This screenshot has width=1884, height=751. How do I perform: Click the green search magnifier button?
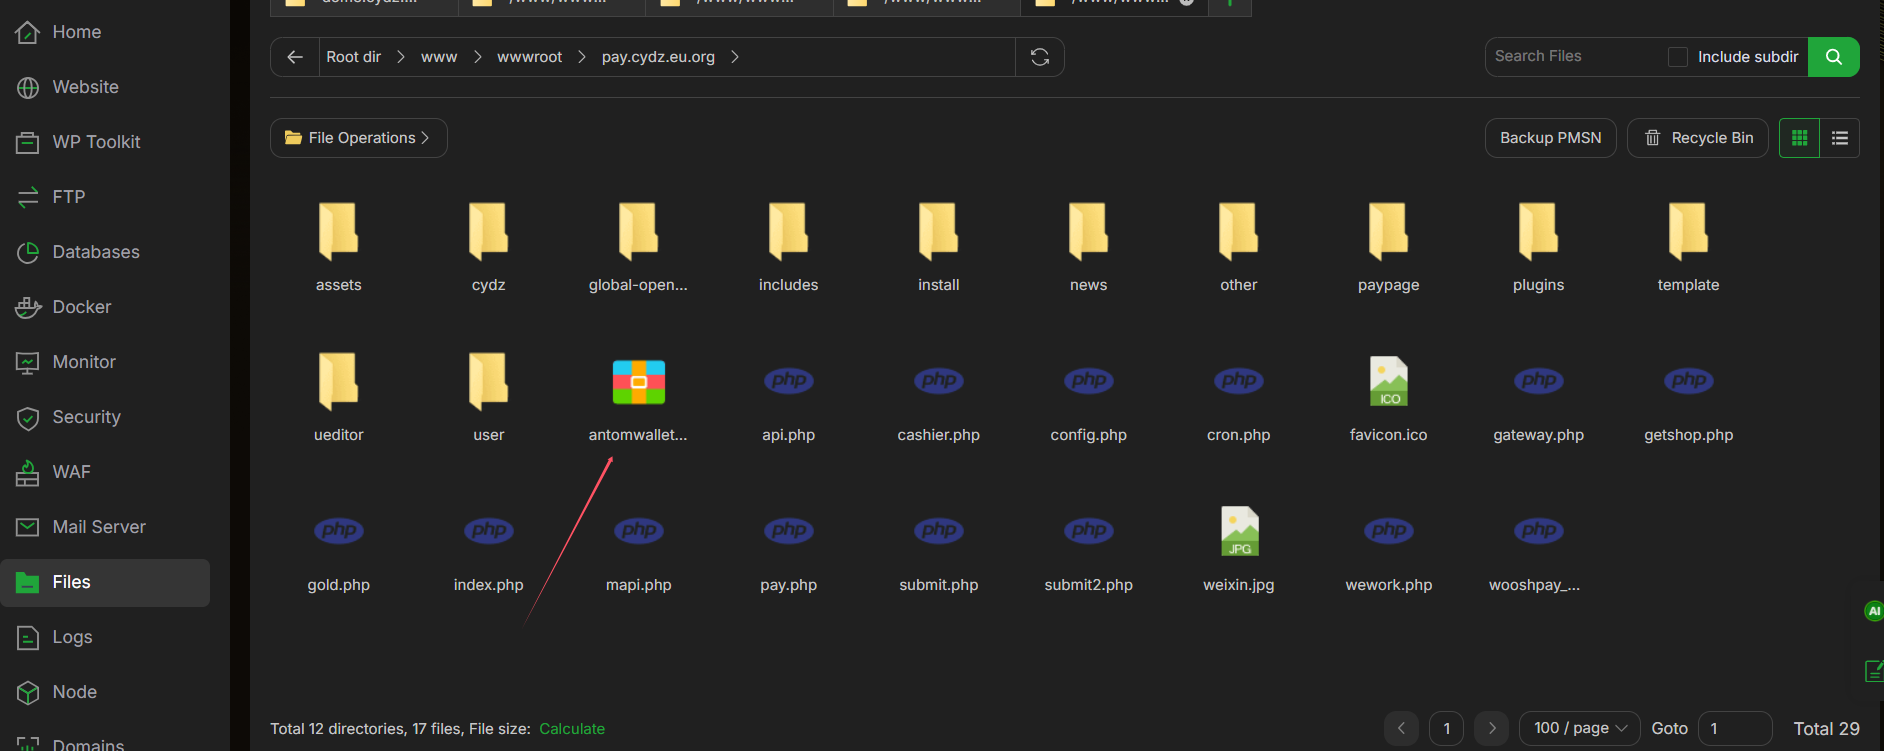pyautogui.click(x=1834, y=57)
